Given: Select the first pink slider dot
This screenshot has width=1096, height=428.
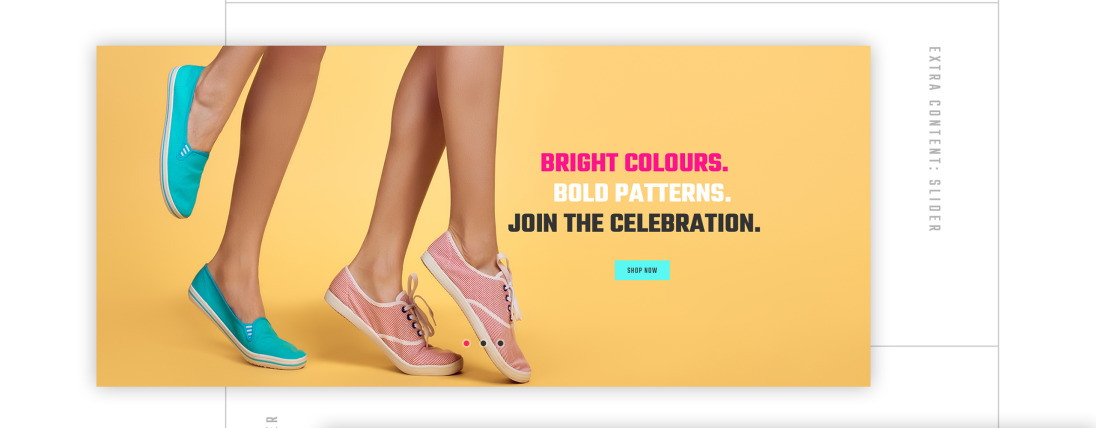Looking at the screenshot, I should point(466,343).
